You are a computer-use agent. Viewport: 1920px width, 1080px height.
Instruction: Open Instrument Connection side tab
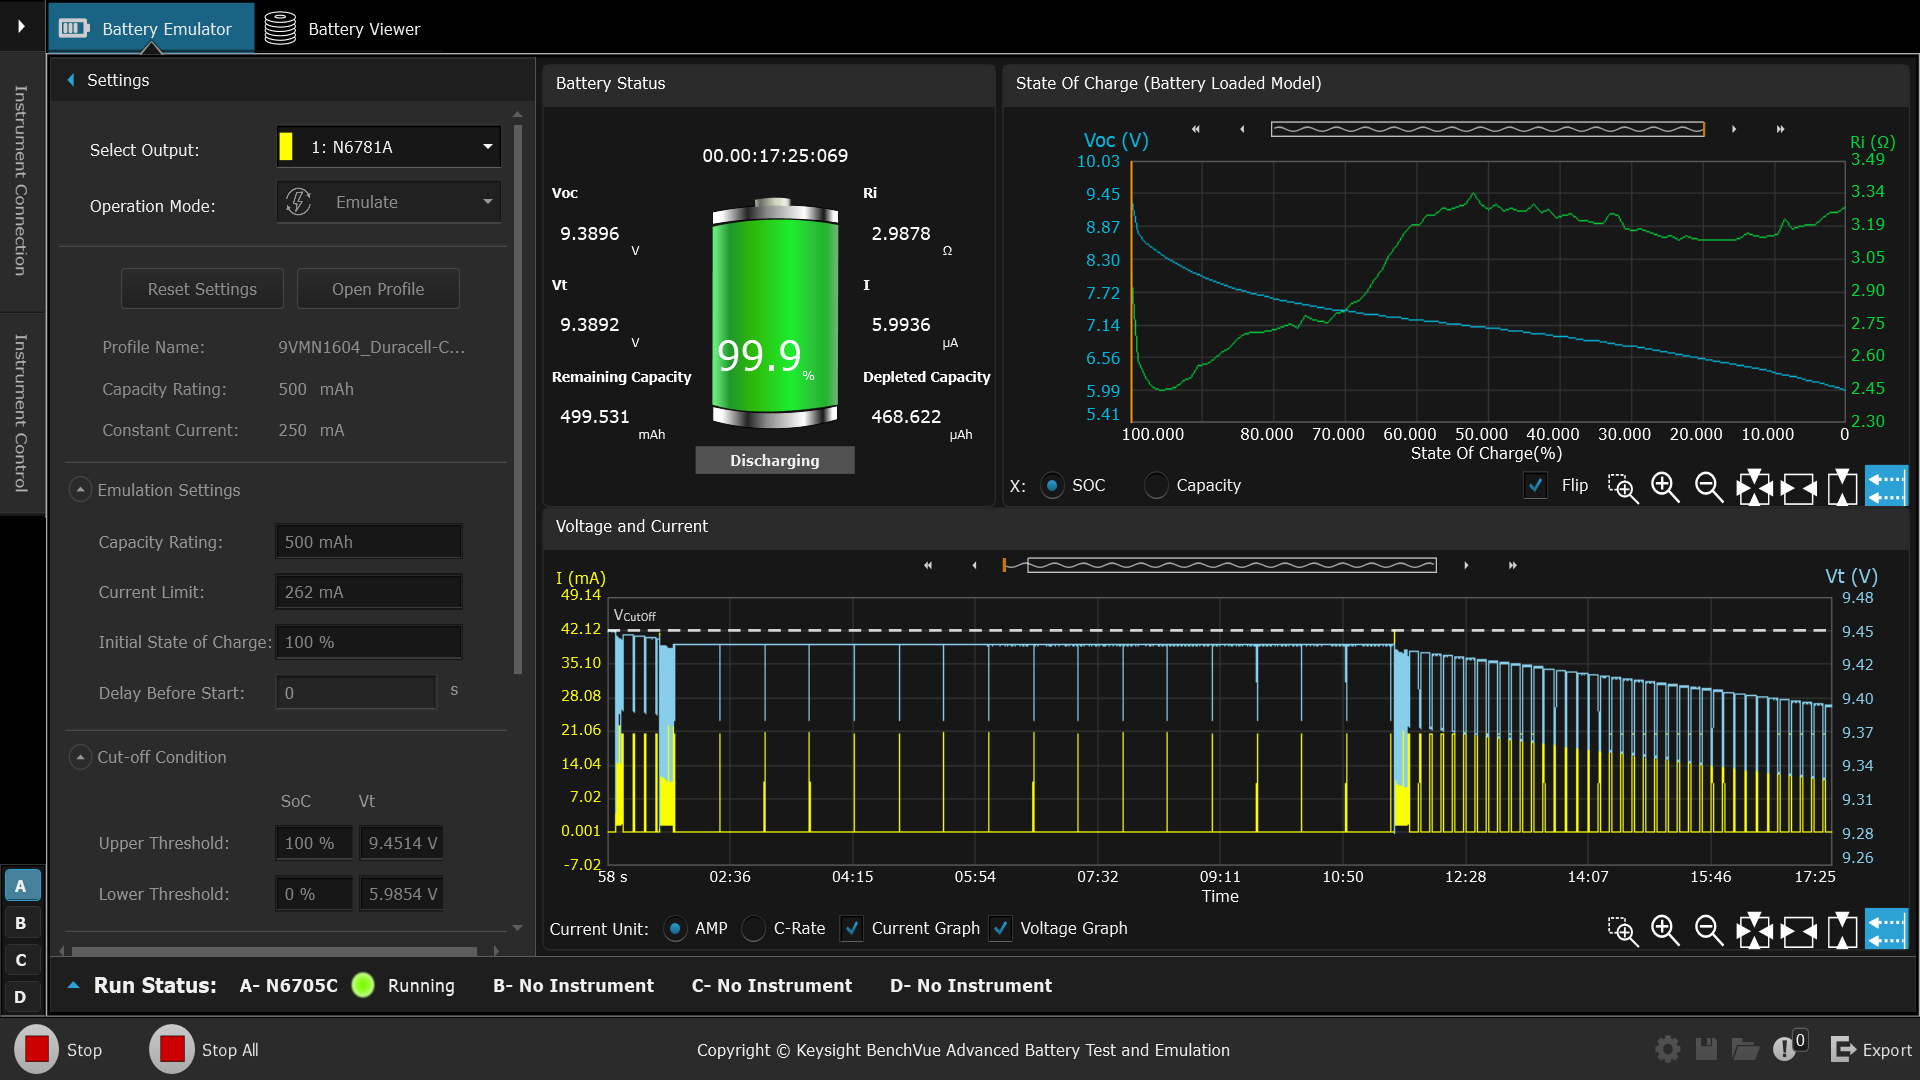pos(20,181)
